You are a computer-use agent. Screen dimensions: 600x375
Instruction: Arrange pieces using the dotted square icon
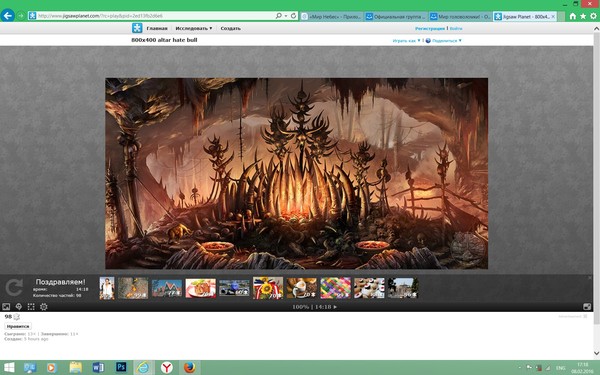[x=31, y=307]
